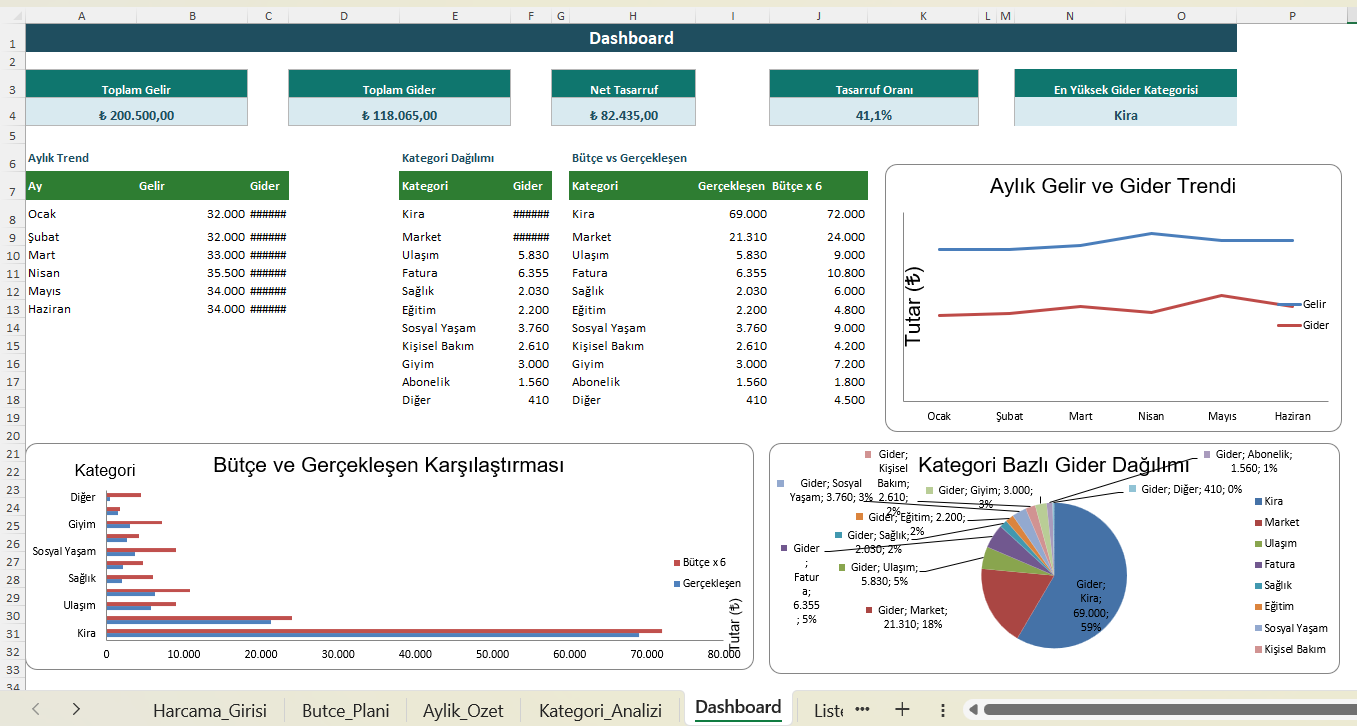Image resolution: width=1357 pixels, height=726 pixels.
Task: Select the Bütçe ve Gerçekleşen Karşılaştırması chart title
Action: (x=389, y=466)
